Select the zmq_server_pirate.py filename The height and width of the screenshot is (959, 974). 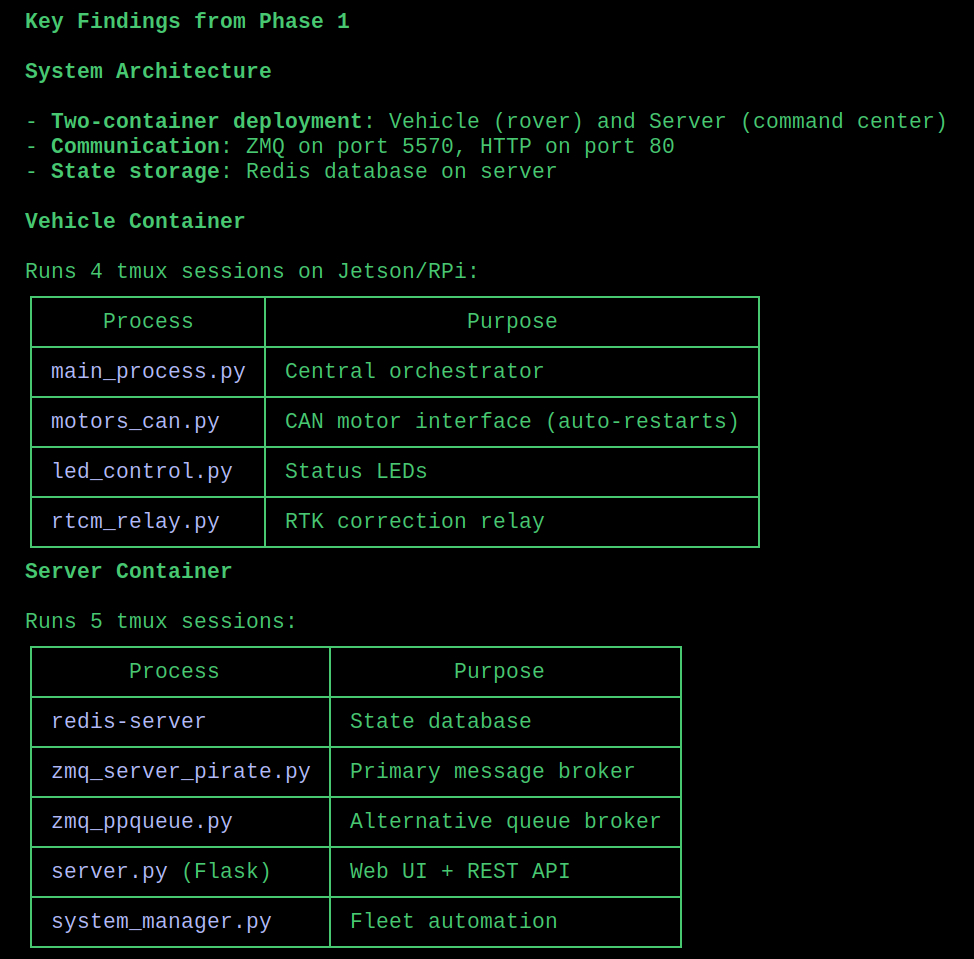tap(181, 772)
